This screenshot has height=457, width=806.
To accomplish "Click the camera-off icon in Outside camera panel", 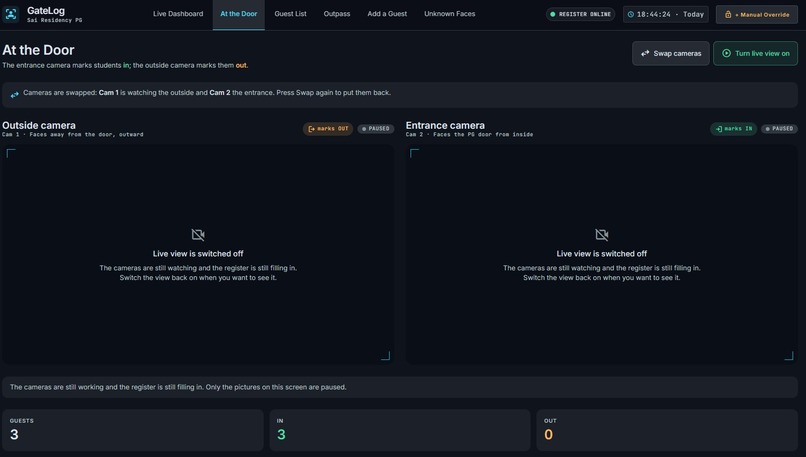I will 198,235.
